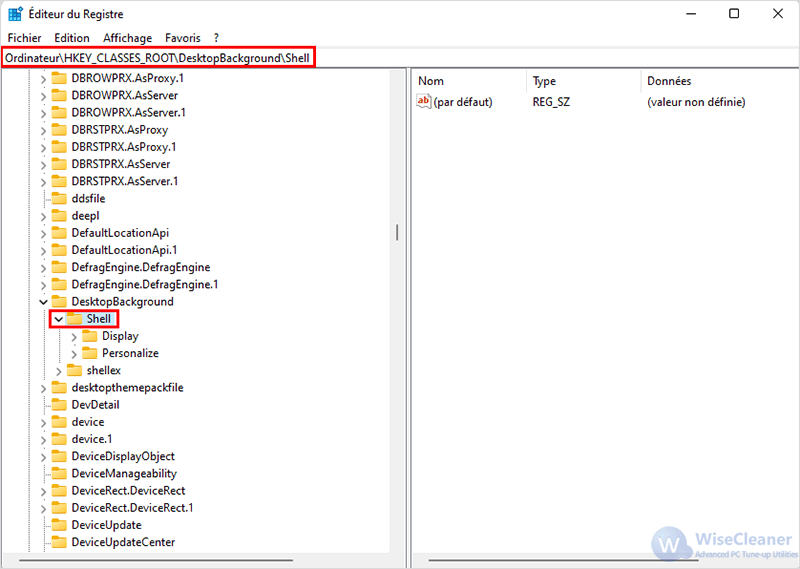Minimize the Registry Editor window
The image size is (800, 569).
[x=691, y=14]
